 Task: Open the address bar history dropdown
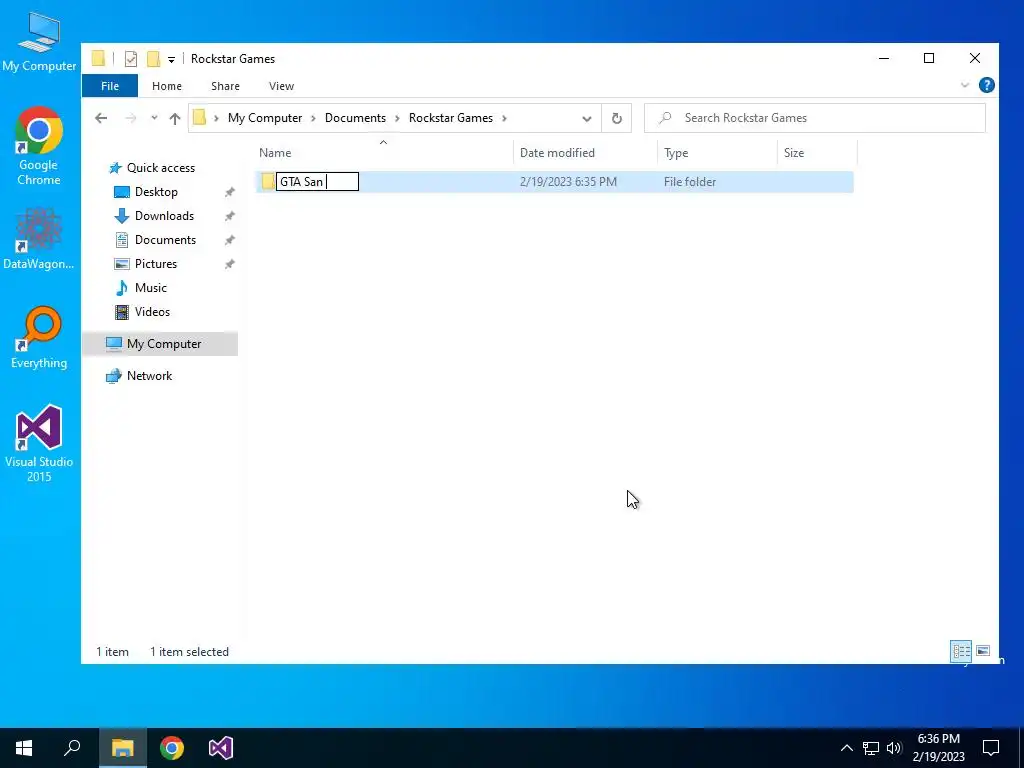pos(586,118)
